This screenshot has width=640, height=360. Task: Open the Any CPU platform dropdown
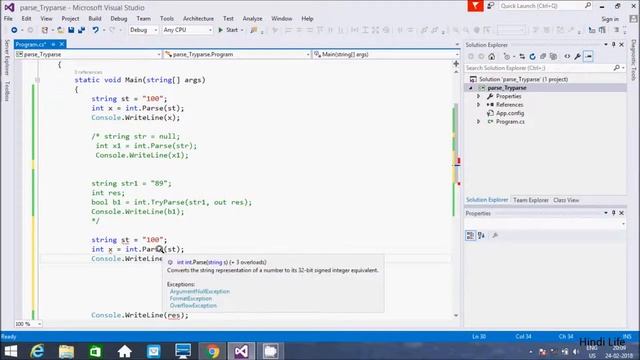pos(187,30)
